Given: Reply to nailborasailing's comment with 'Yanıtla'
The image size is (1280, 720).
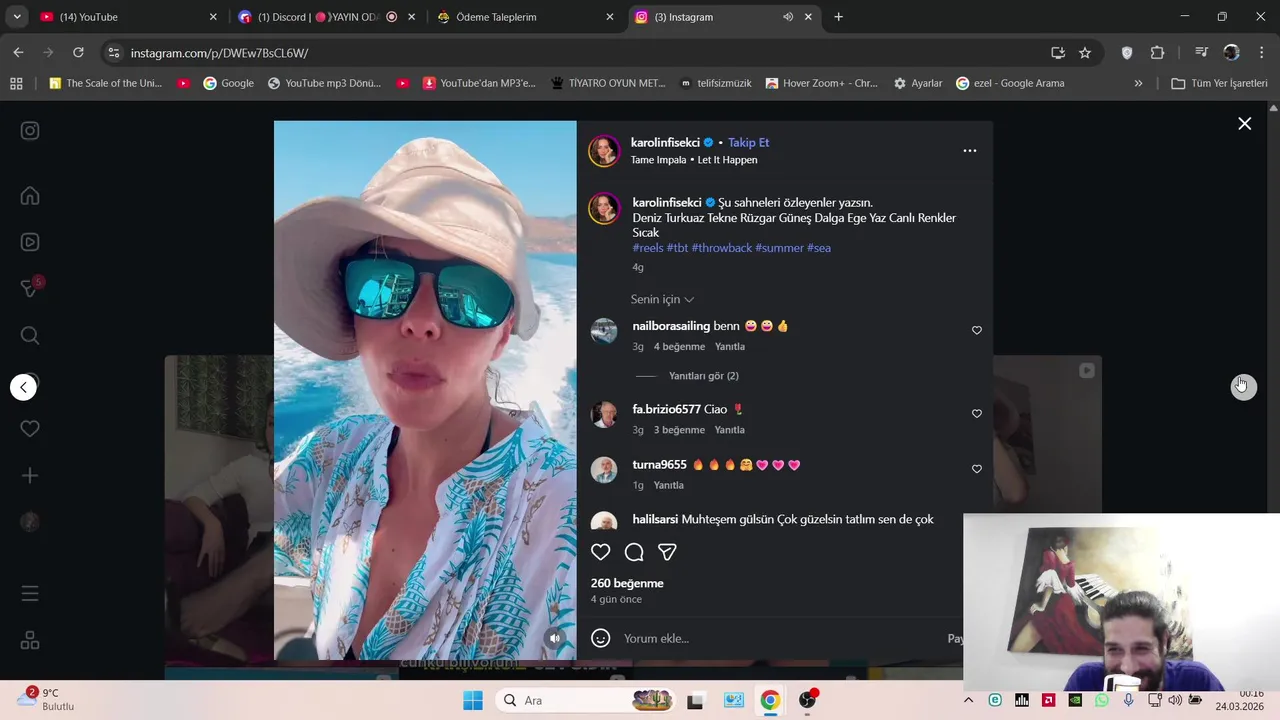Looking at the screenshot, I should tap(729, 347).
